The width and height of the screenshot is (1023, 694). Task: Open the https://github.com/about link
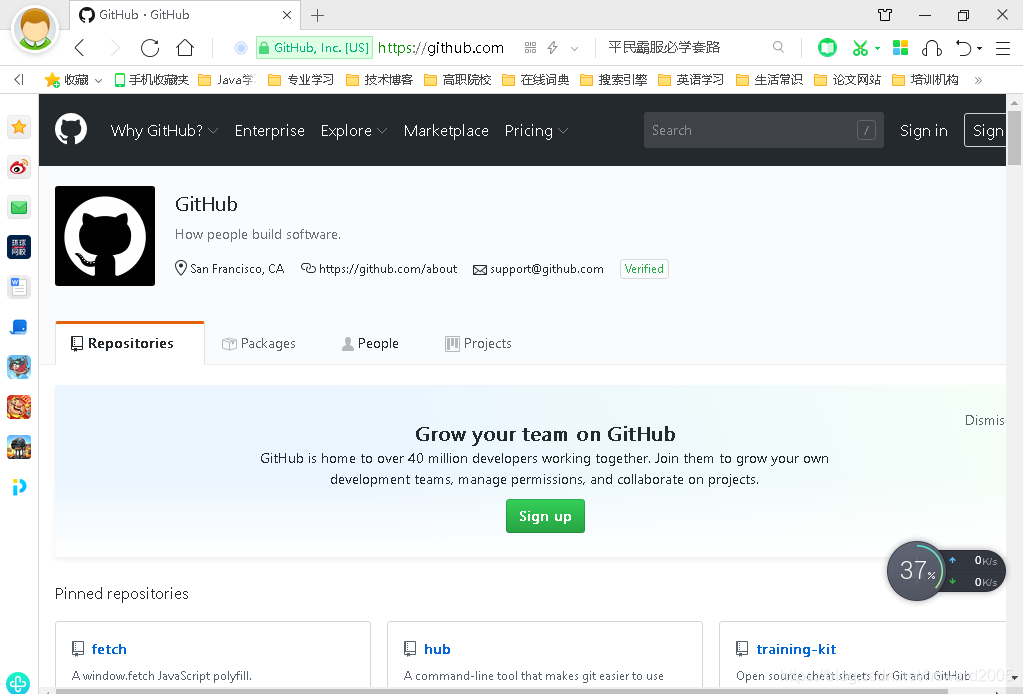(388, 269)
